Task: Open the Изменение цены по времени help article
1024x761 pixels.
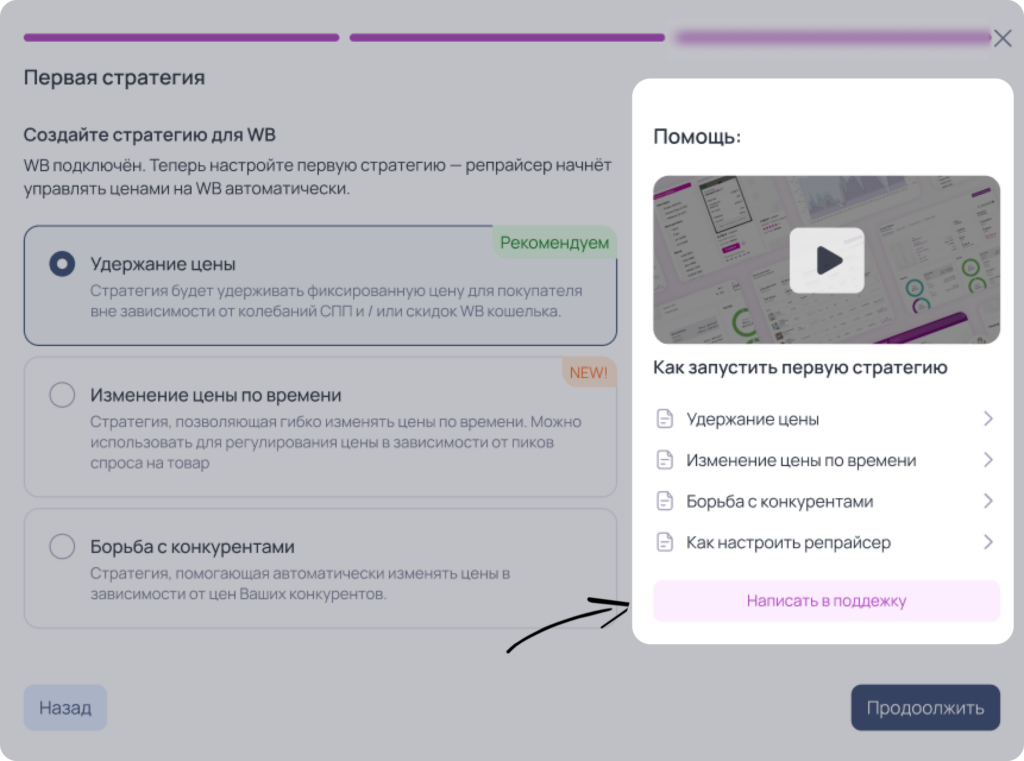Action: click(x=826, y=460)
